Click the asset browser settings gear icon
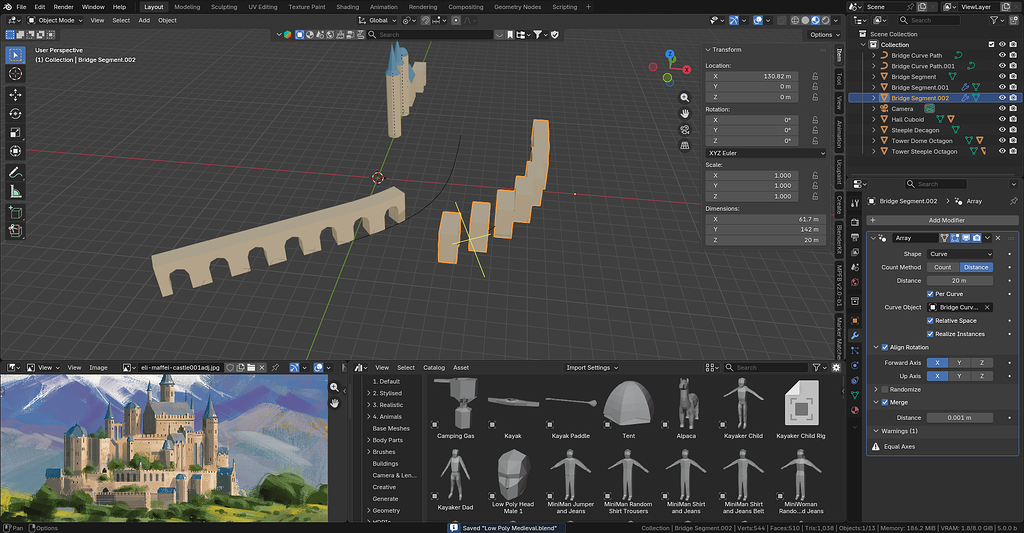This screenshot has height=533, width=1024. (836, 368)
